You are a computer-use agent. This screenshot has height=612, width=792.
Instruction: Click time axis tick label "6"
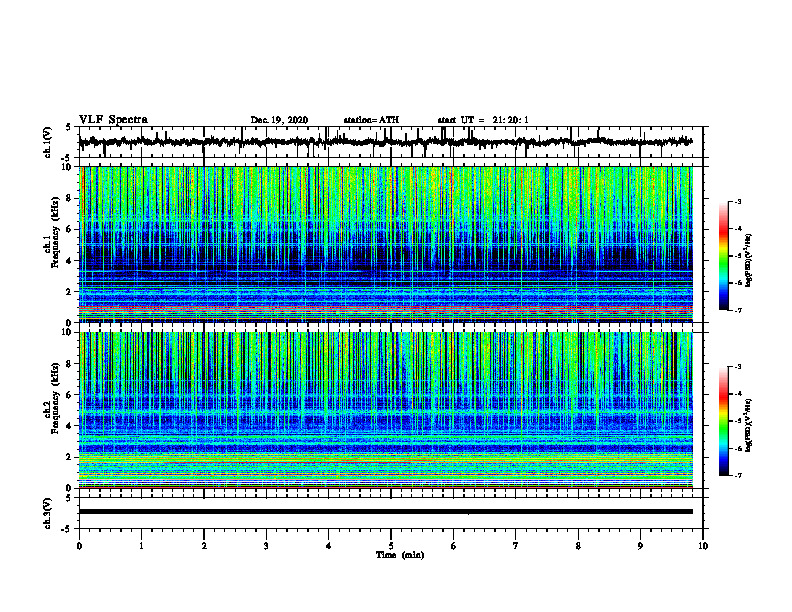click(x=454, y=546)
